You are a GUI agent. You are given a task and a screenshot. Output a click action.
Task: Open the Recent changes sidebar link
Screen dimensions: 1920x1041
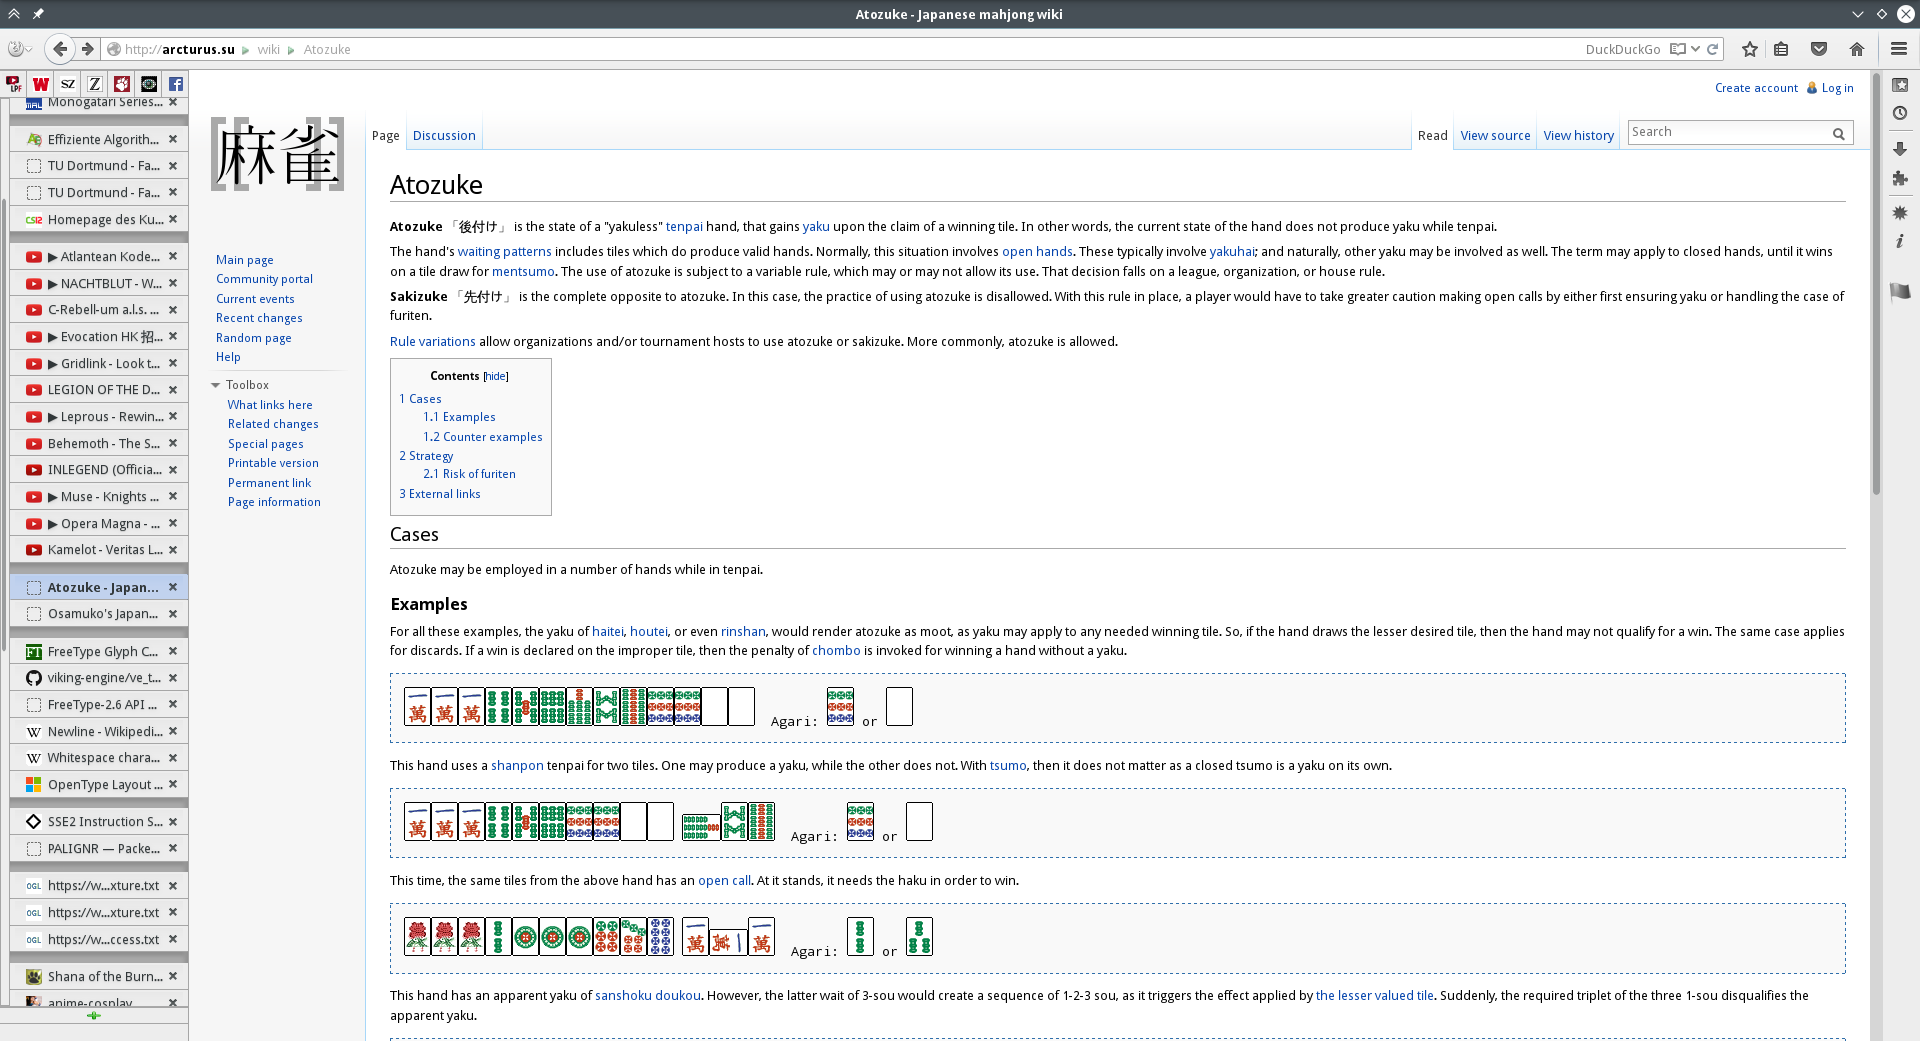click(x=259, y=318)
